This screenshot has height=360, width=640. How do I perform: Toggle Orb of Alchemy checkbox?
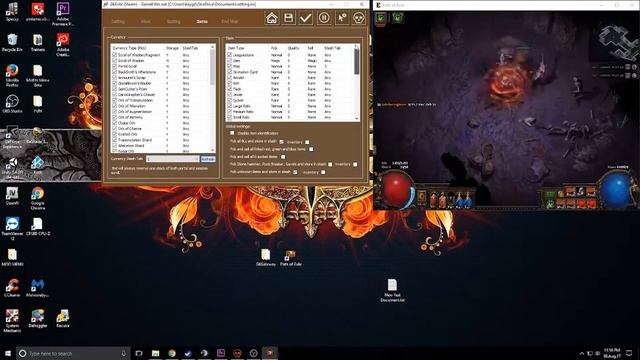tap(115, 117)
